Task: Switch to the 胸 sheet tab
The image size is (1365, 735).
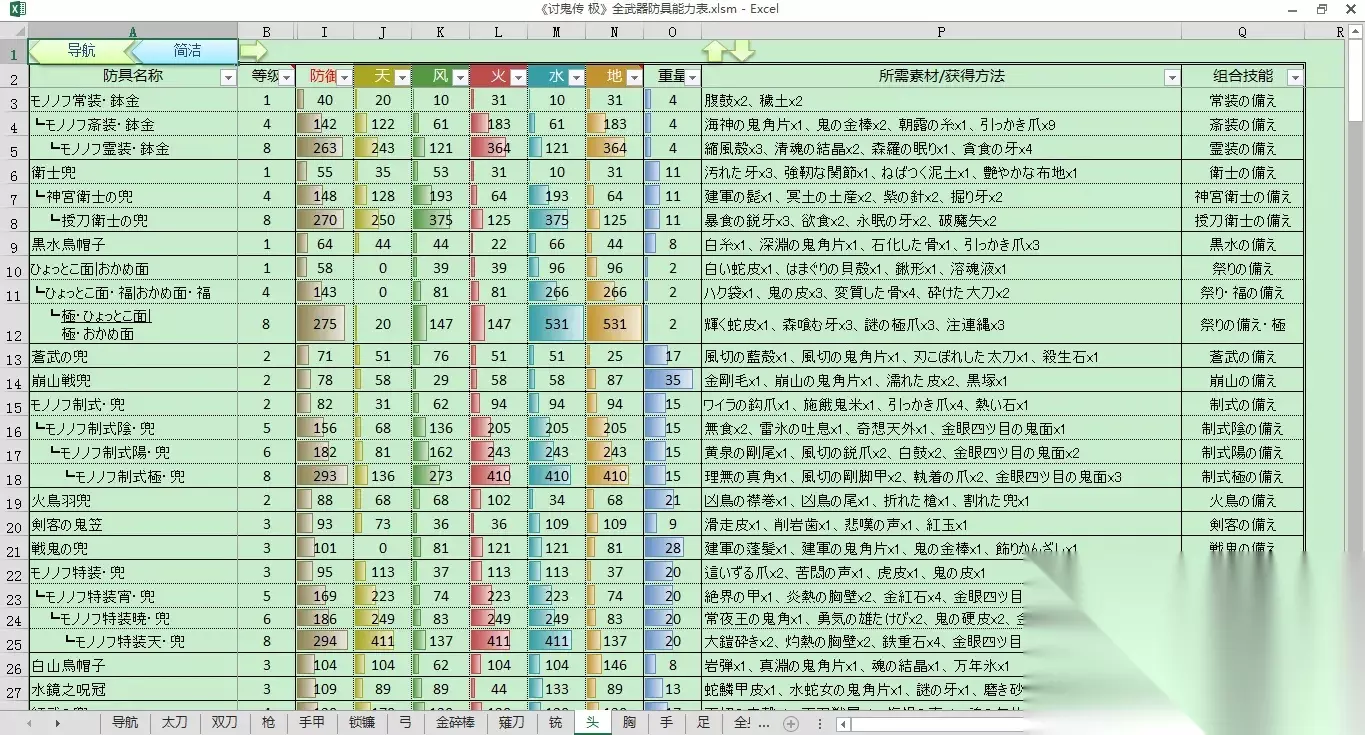Action: coord(629,723)
